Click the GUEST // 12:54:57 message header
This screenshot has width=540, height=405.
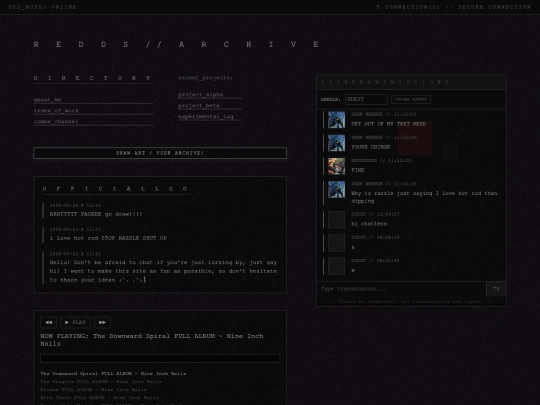click(375, 214)
